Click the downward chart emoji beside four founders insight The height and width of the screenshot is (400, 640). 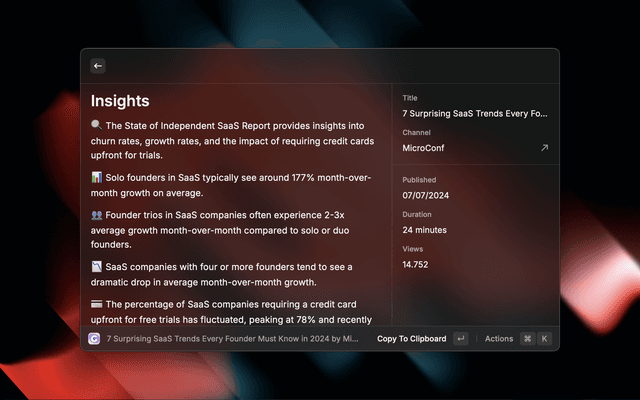pyautogui.click(x=96, y=267)
